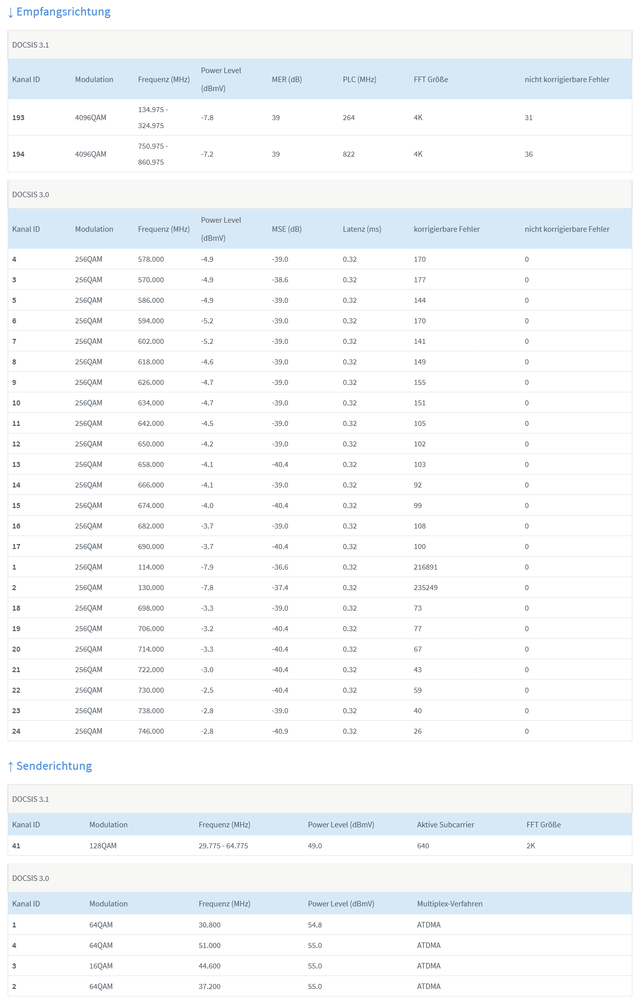This screenshot has height=999, width=639.
Task: Select upstream Kanal ID 41
Action: point(17,846)
